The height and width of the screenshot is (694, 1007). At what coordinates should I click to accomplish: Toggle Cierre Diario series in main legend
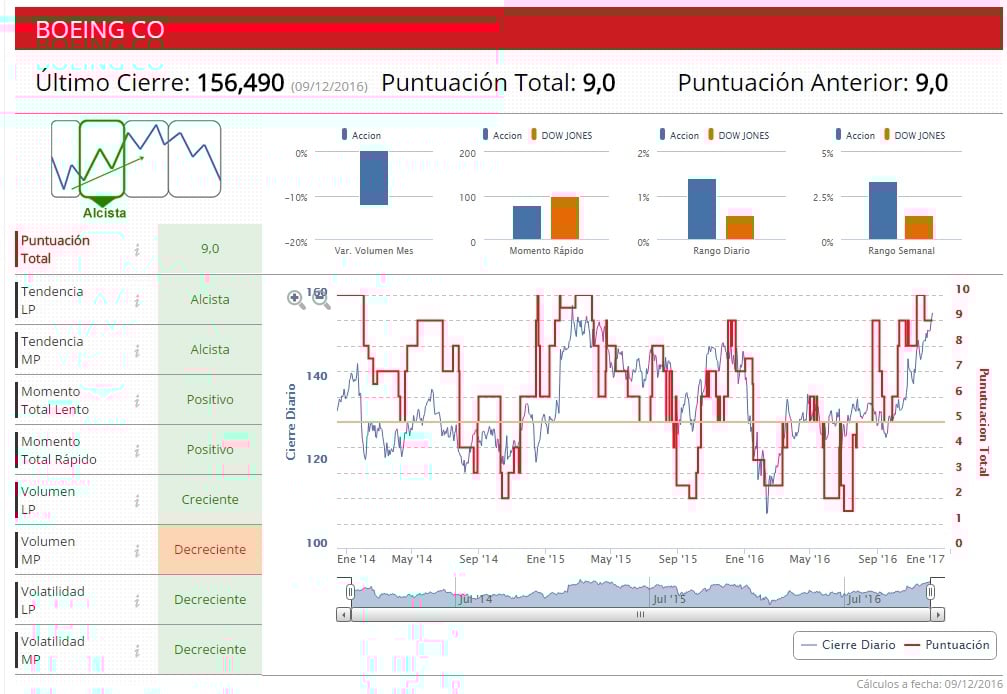[x=848, y=645]
